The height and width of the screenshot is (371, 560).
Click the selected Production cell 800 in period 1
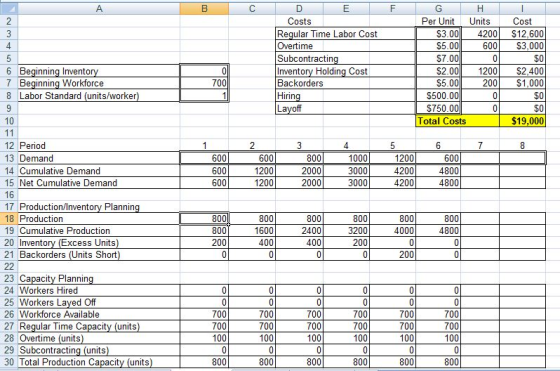pyautogui.click(x=204, y=219)
